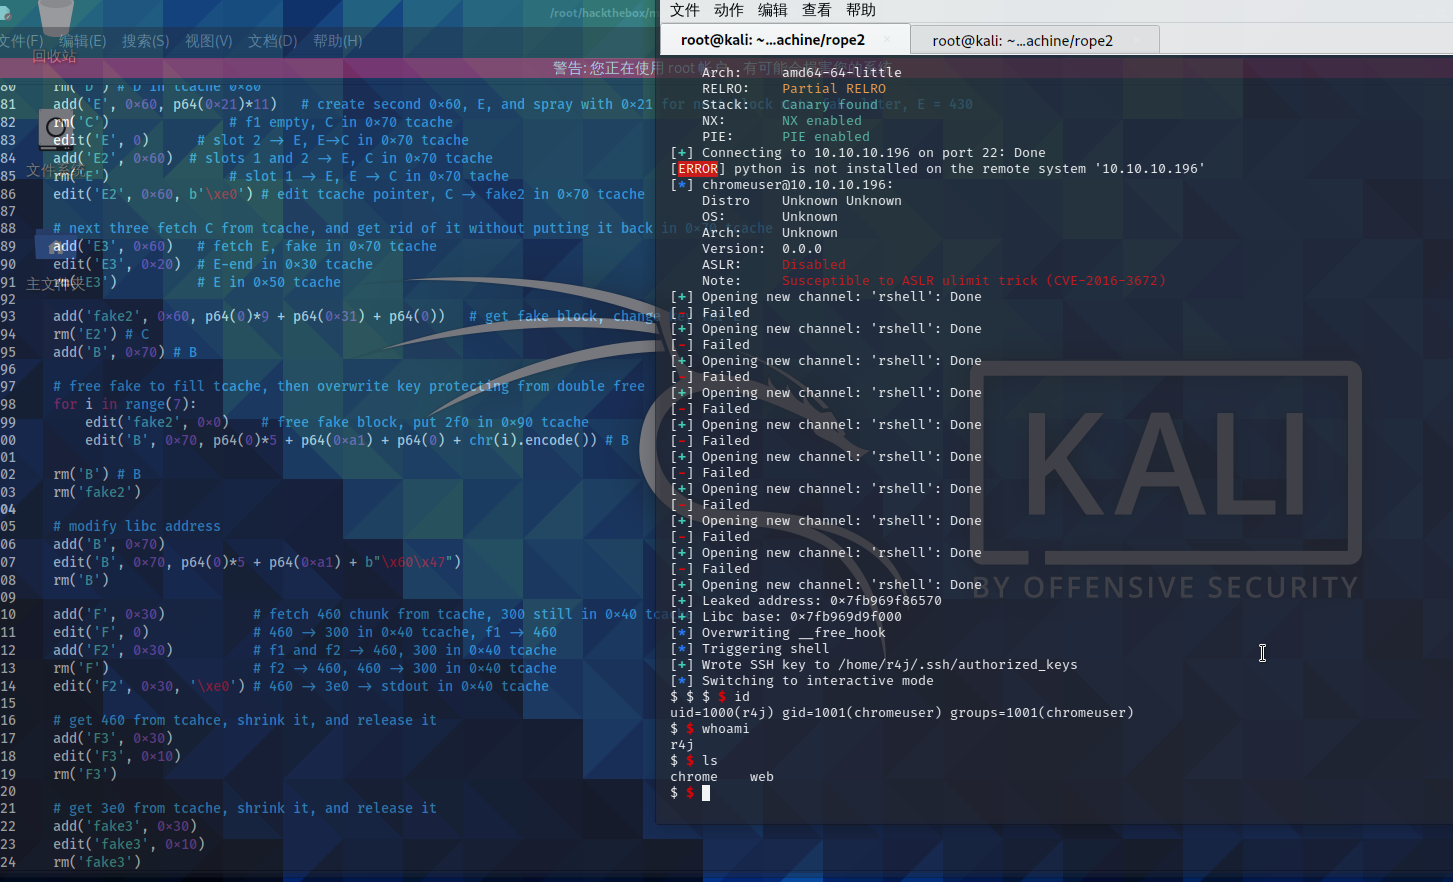1453x882 pixels.
Task: Open editor 帮助(H) menu
Action: pyautogui.click(x=338, y=41)
